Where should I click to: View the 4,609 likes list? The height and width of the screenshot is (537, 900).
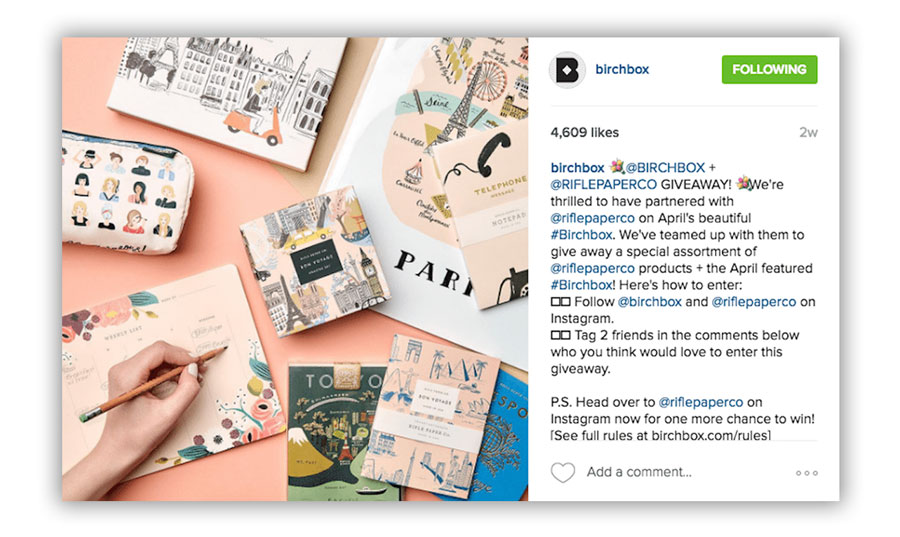pyautogui.click(x=584, y=133)
